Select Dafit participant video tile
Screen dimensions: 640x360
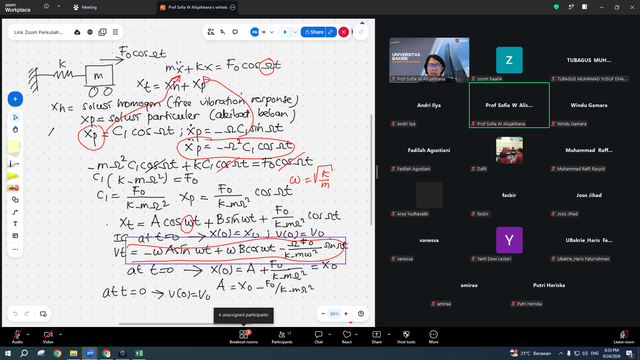point(509,150)
